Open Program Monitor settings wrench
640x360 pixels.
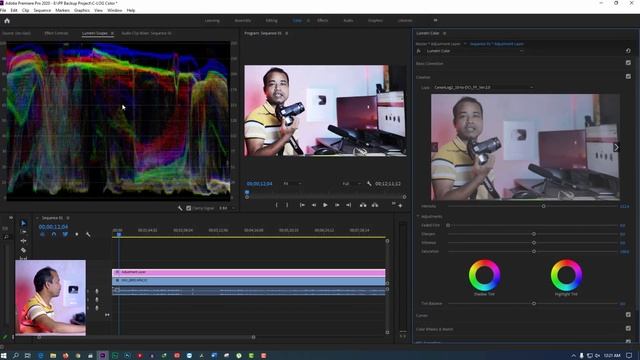click(369, 184)
